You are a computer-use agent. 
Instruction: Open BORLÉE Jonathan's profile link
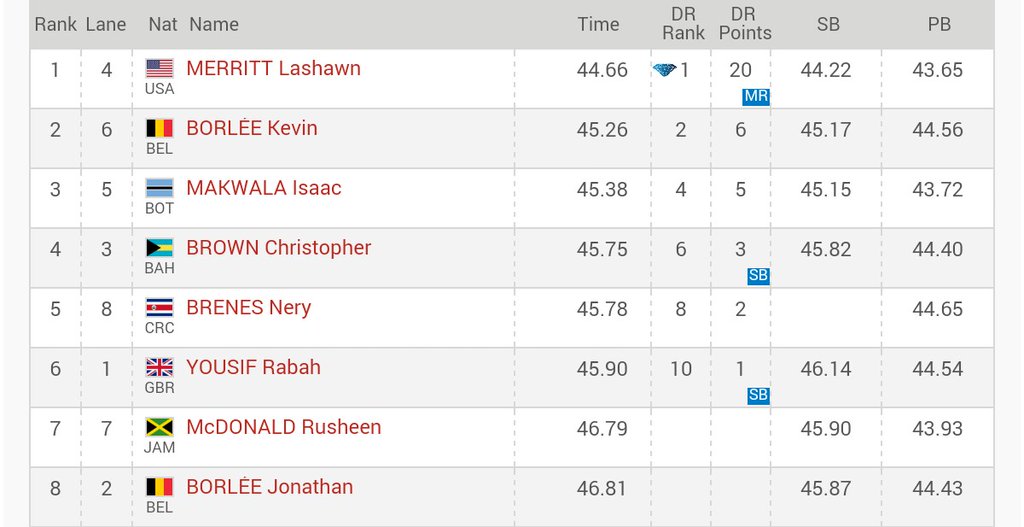point(270,487)
